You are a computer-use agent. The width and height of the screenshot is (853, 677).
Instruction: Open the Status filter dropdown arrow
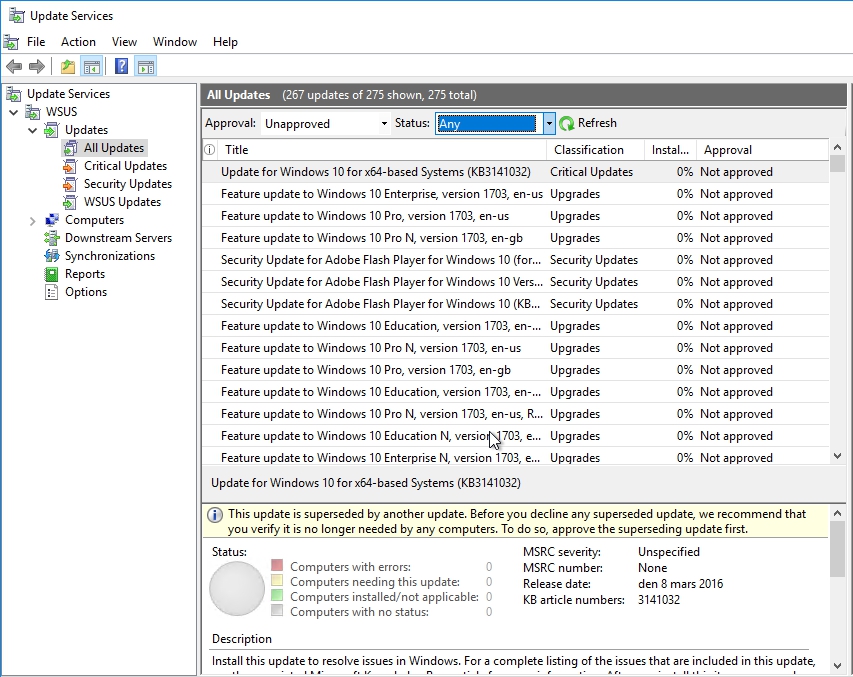pyautogui.click(x=549, y=124)
